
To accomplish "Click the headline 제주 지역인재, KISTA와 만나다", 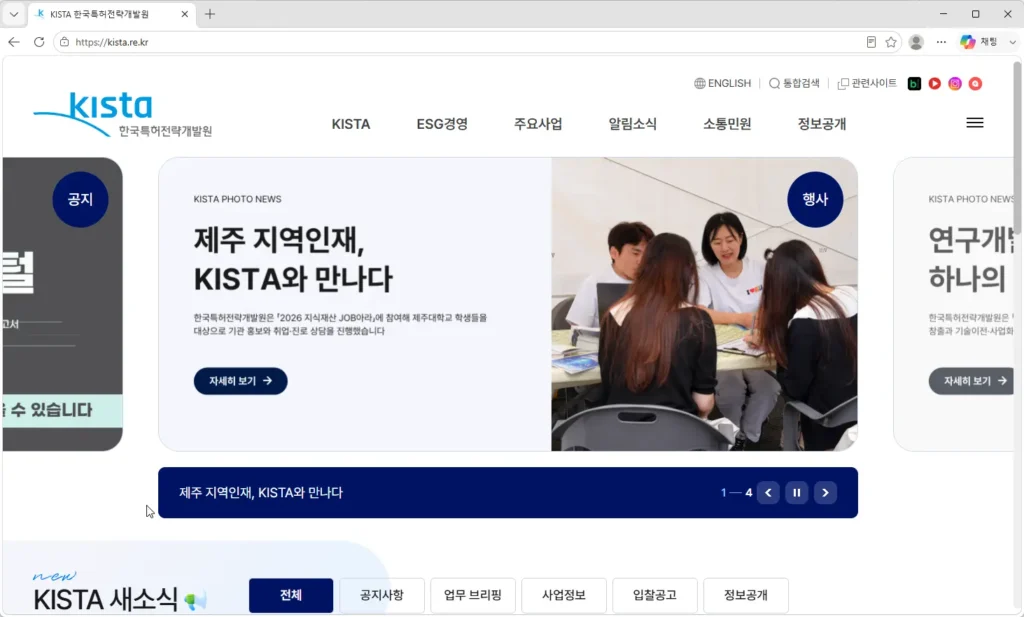I will coord(293,259).
